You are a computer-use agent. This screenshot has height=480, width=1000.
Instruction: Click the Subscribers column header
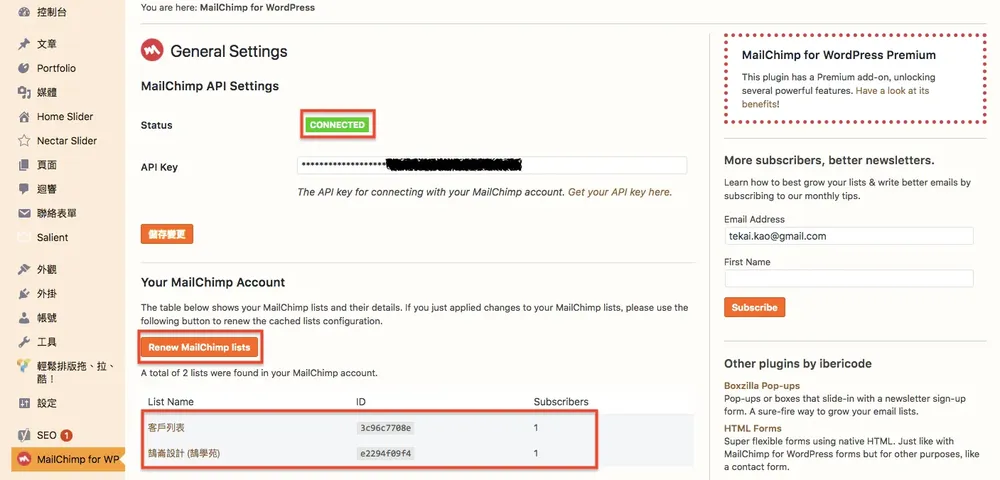(x=561, y=402)
